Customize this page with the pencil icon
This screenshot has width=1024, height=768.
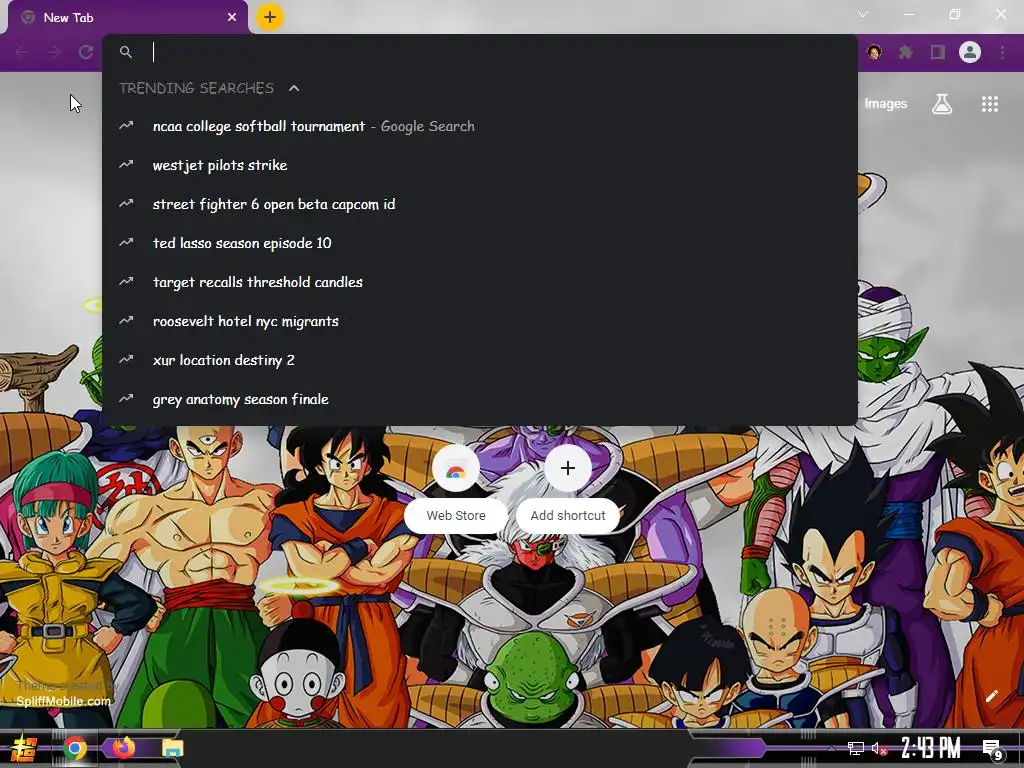tap(991, 696)
